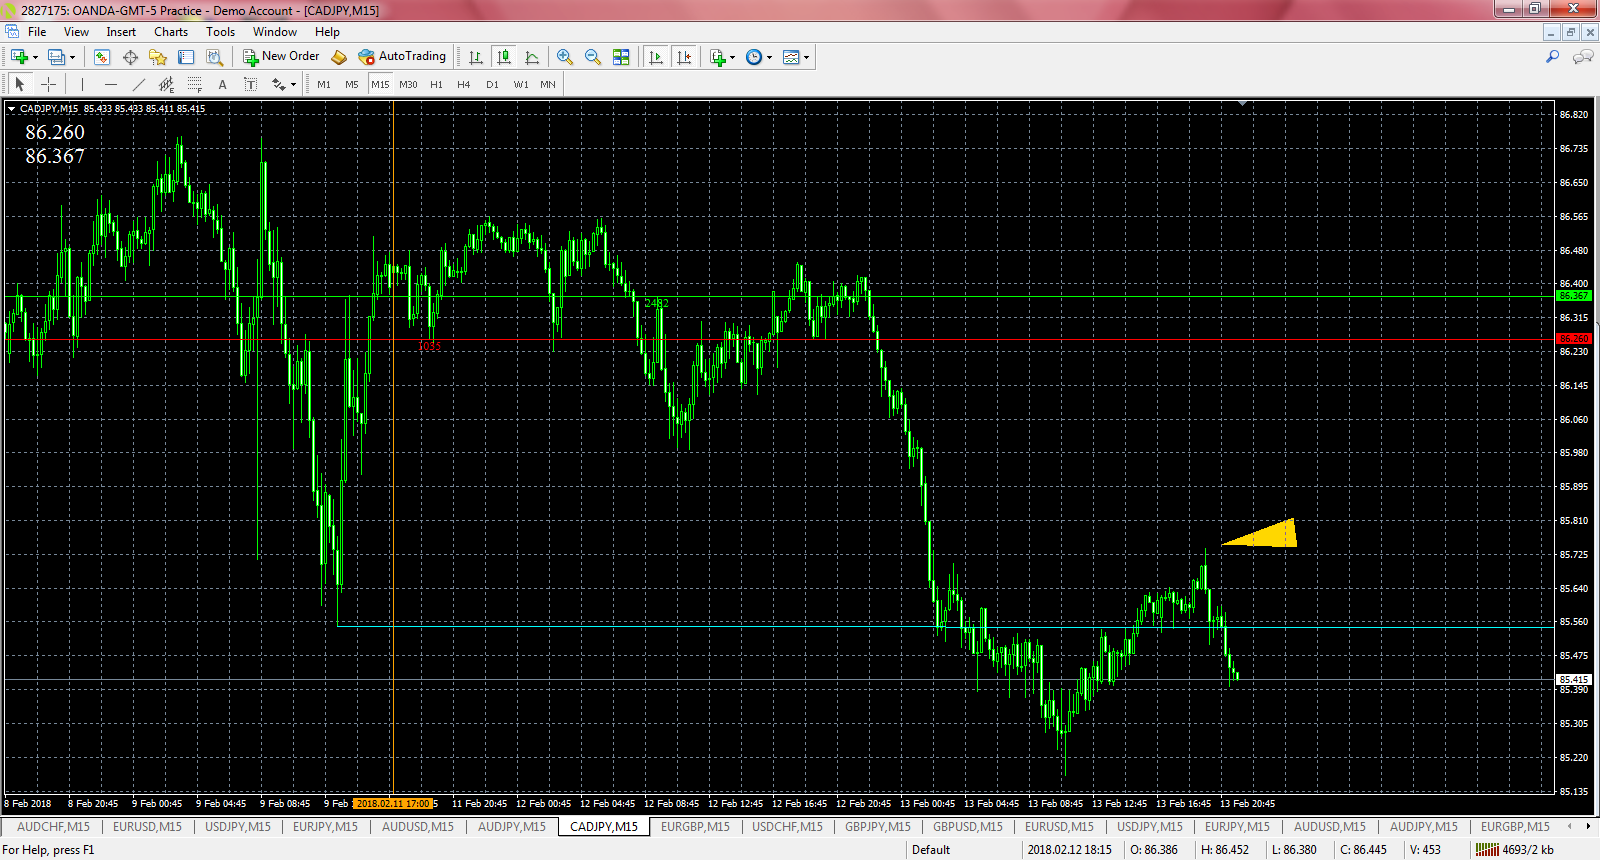Switch to the USDCHF,M15 chart tab

click(x=787, y=827)
